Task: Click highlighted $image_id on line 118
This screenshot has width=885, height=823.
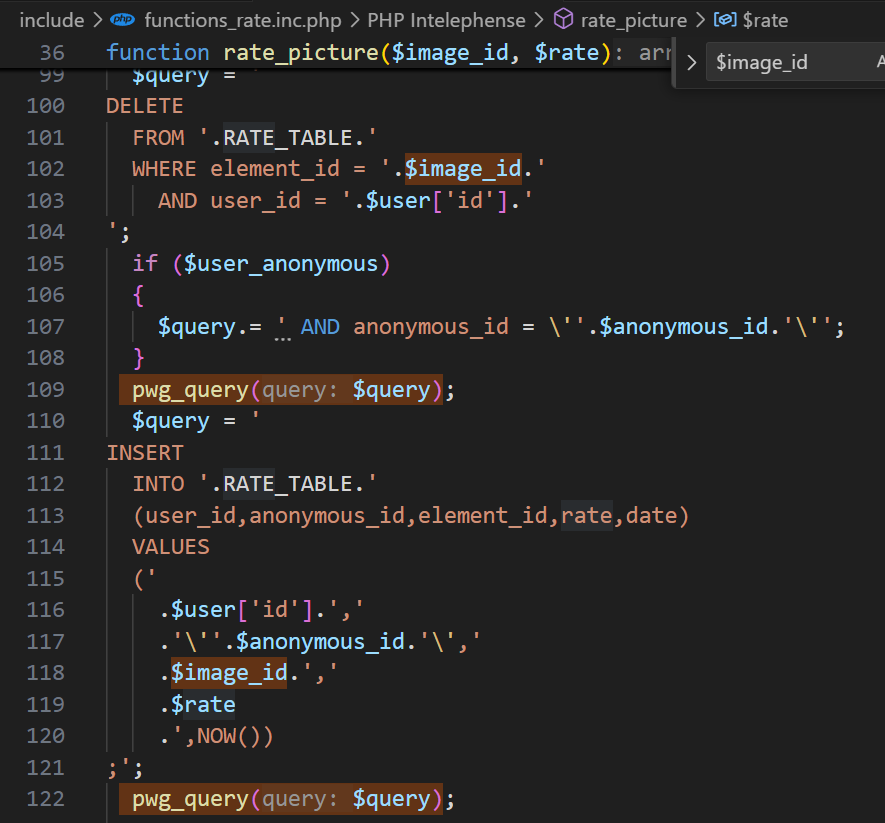Action: (x=229, y=673)
